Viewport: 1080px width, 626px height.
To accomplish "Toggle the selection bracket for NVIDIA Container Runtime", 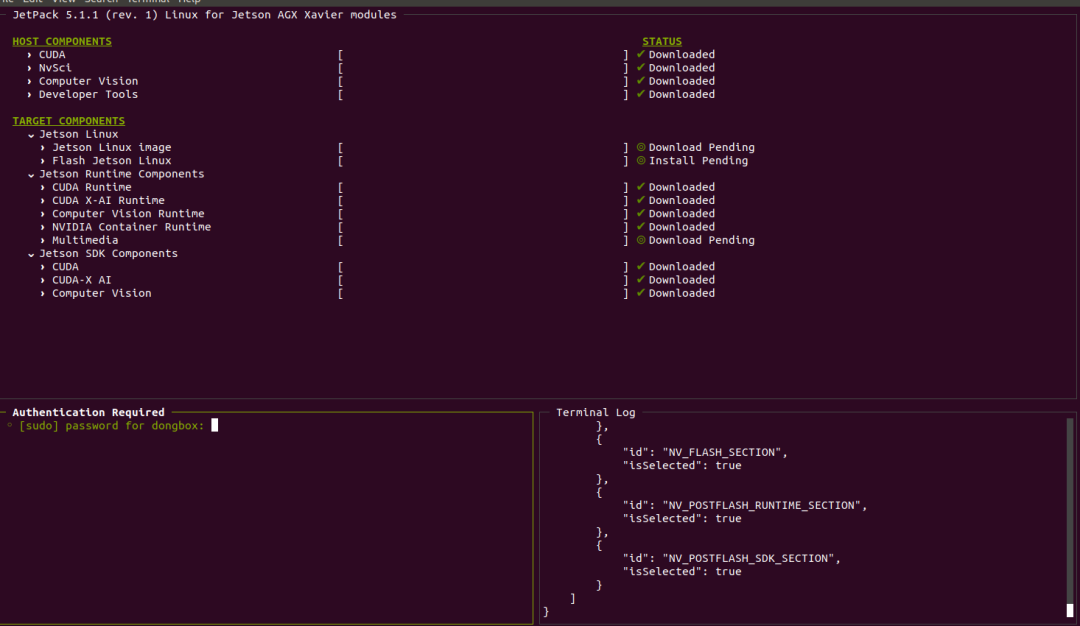I will pos(340,227).
